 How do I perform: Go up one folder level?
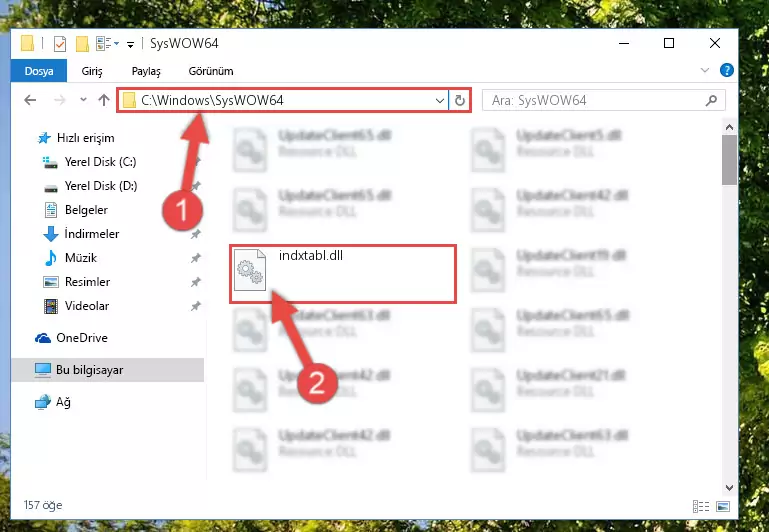(103, 100)
